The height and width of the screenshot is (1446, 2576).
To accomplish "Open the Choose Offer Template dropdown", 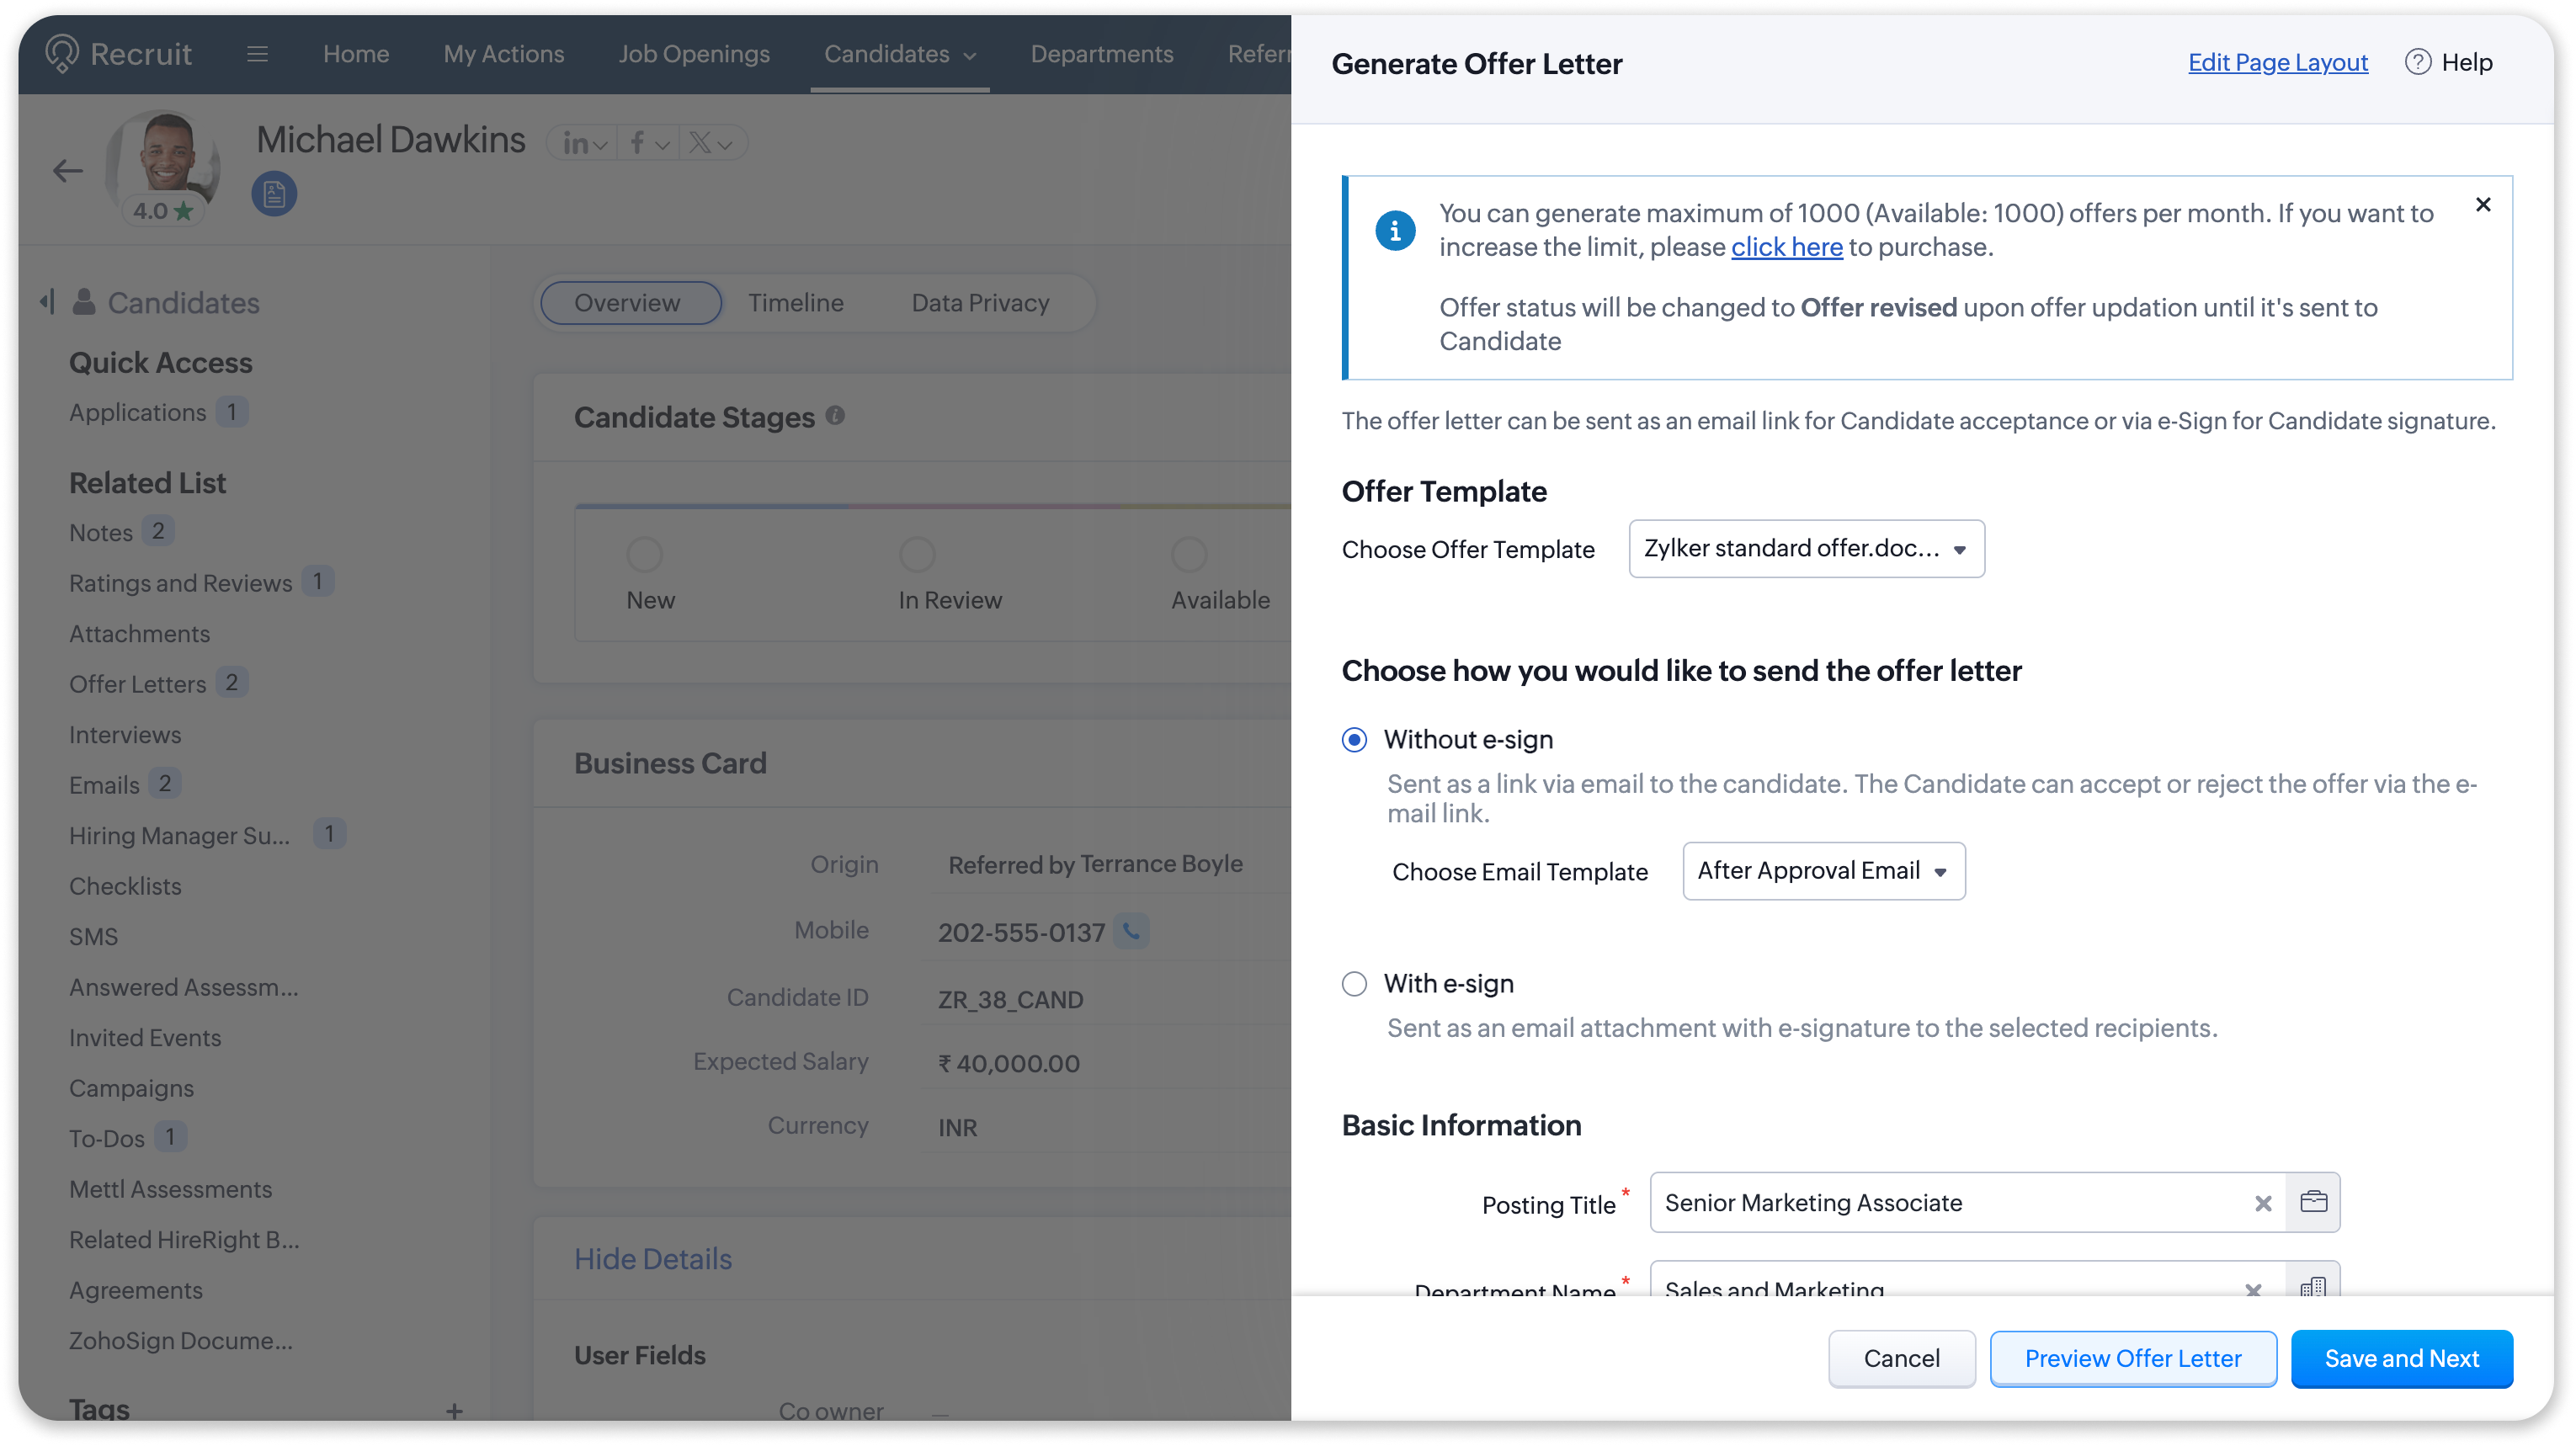I will (1806, 549).
